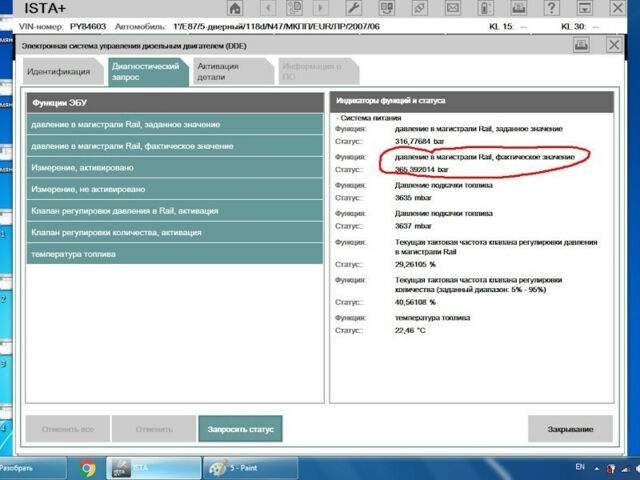This screenshot has width=640, height=480.
Task: Click the Функции ЭБУ list header
Action: [175, 102]
